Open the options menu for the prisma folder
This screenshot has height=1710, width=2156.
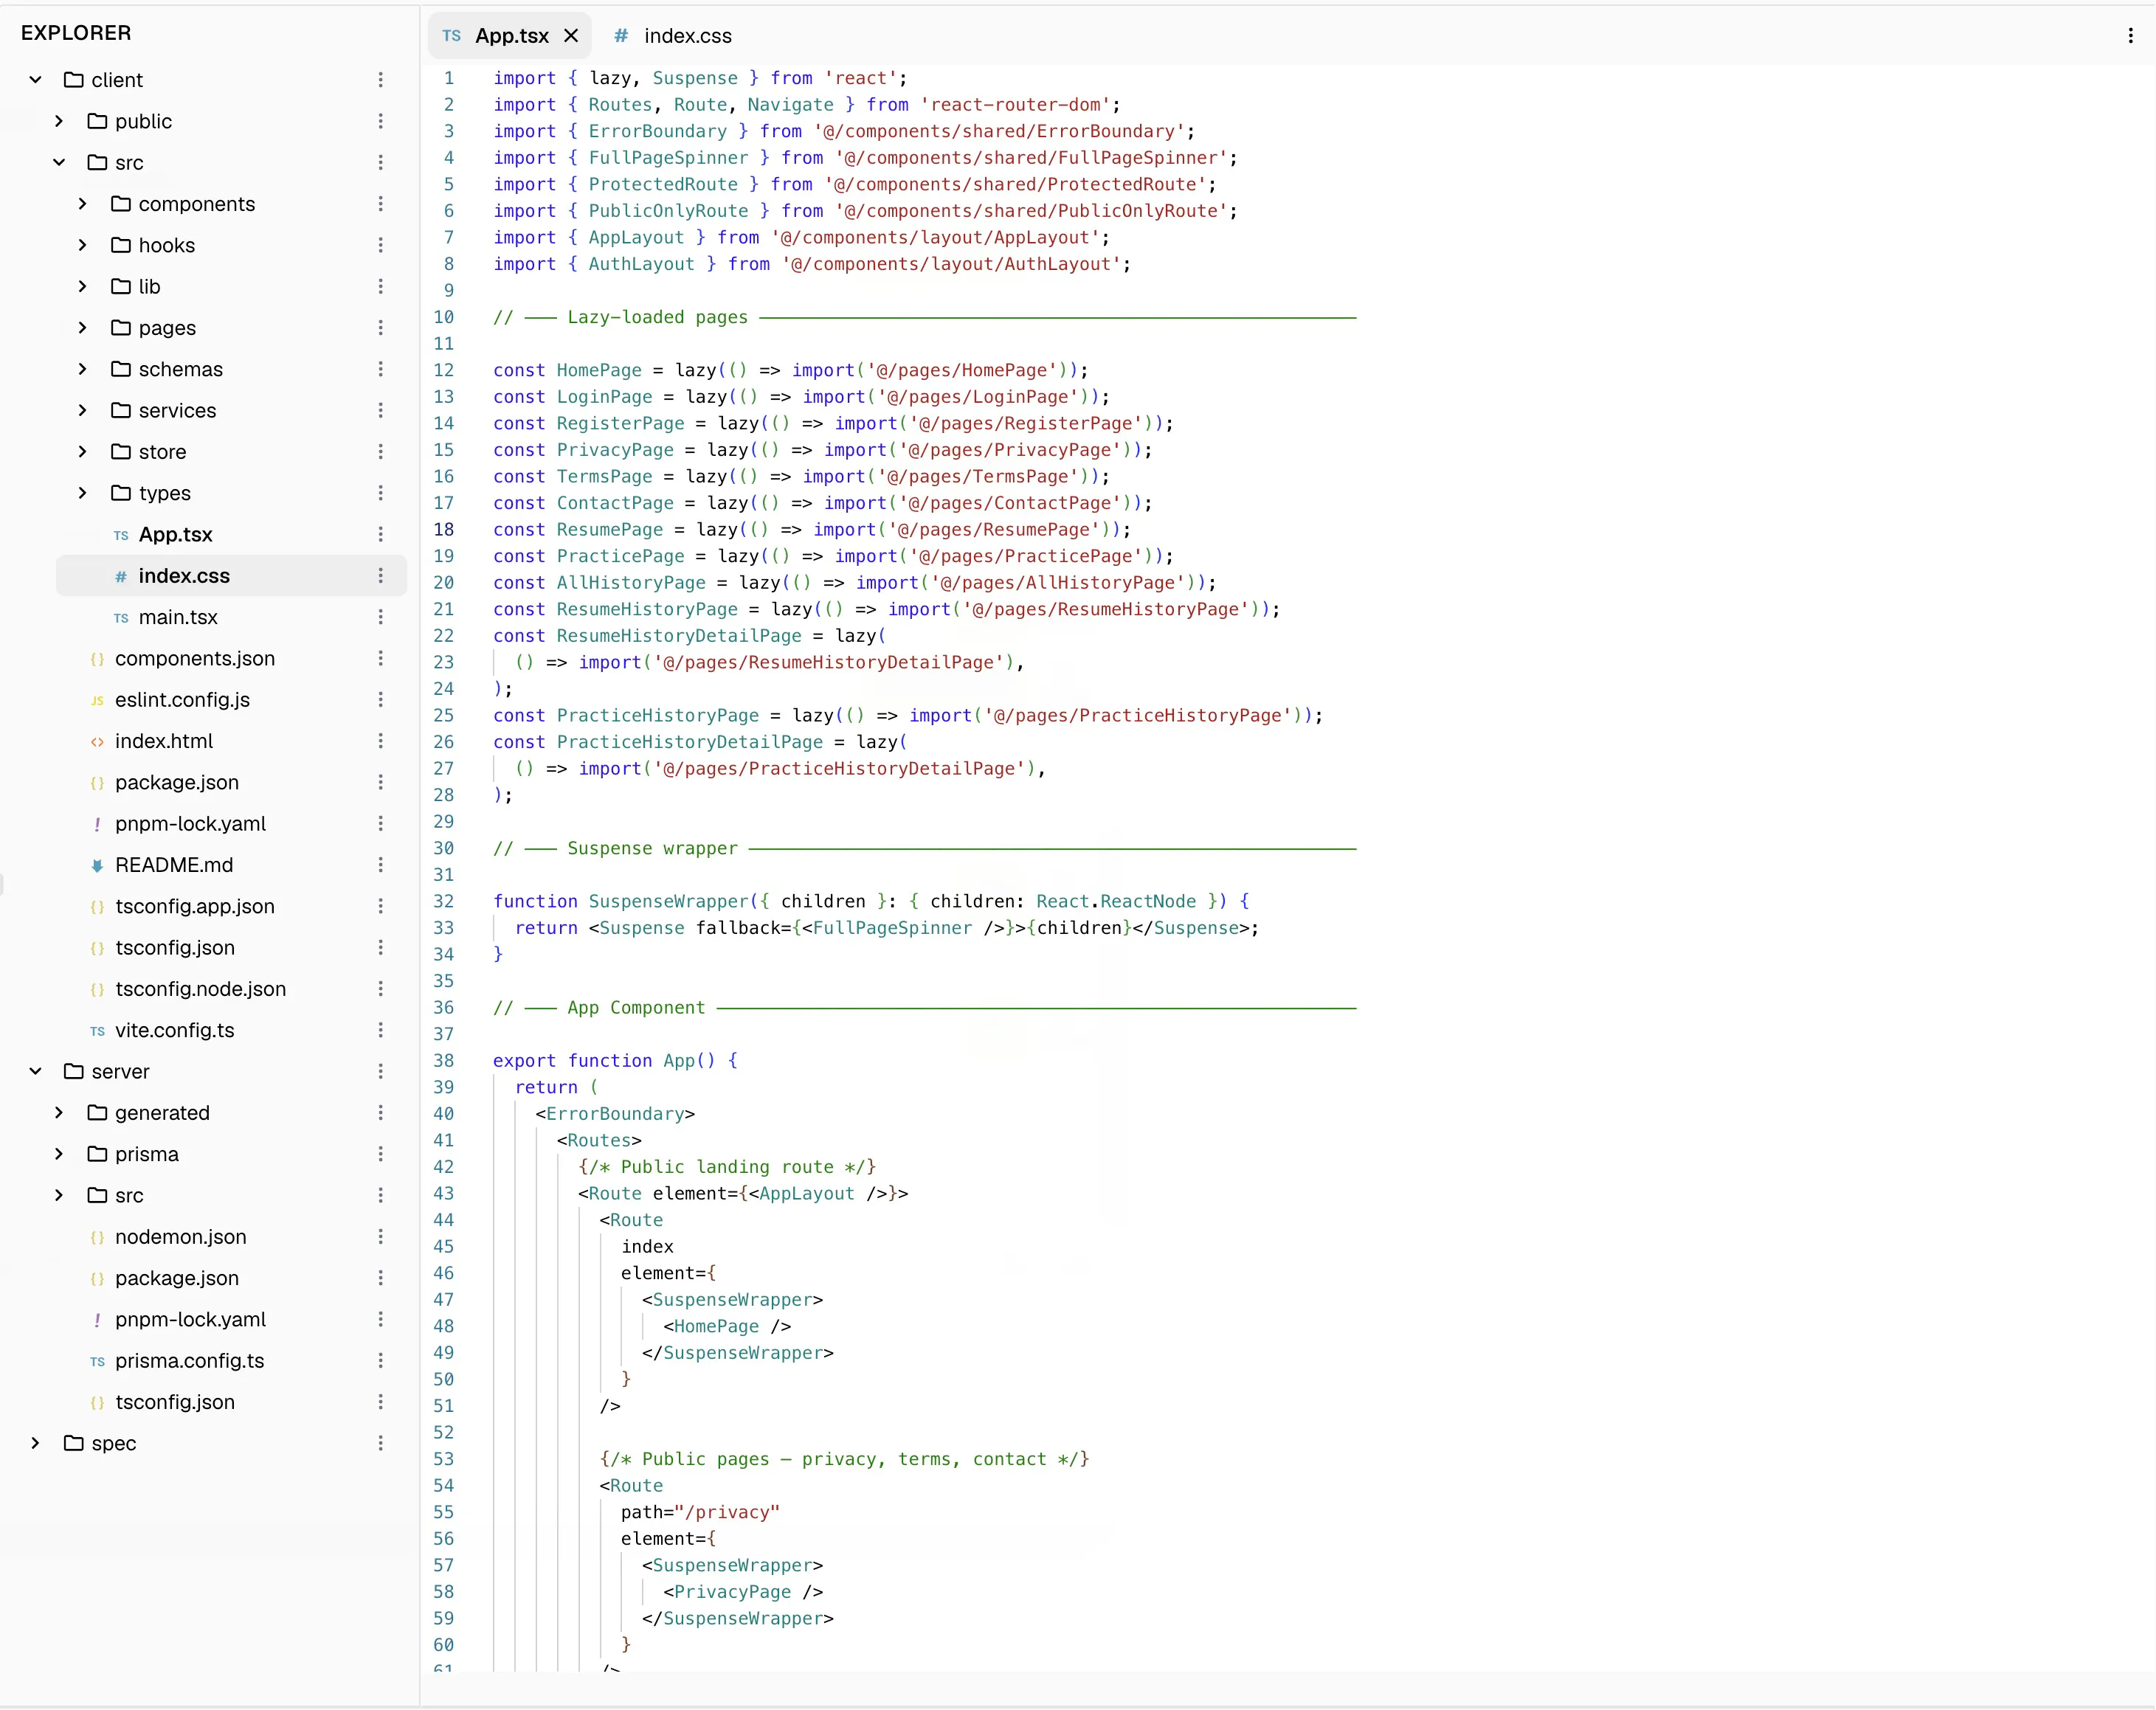pos(380,1154)
